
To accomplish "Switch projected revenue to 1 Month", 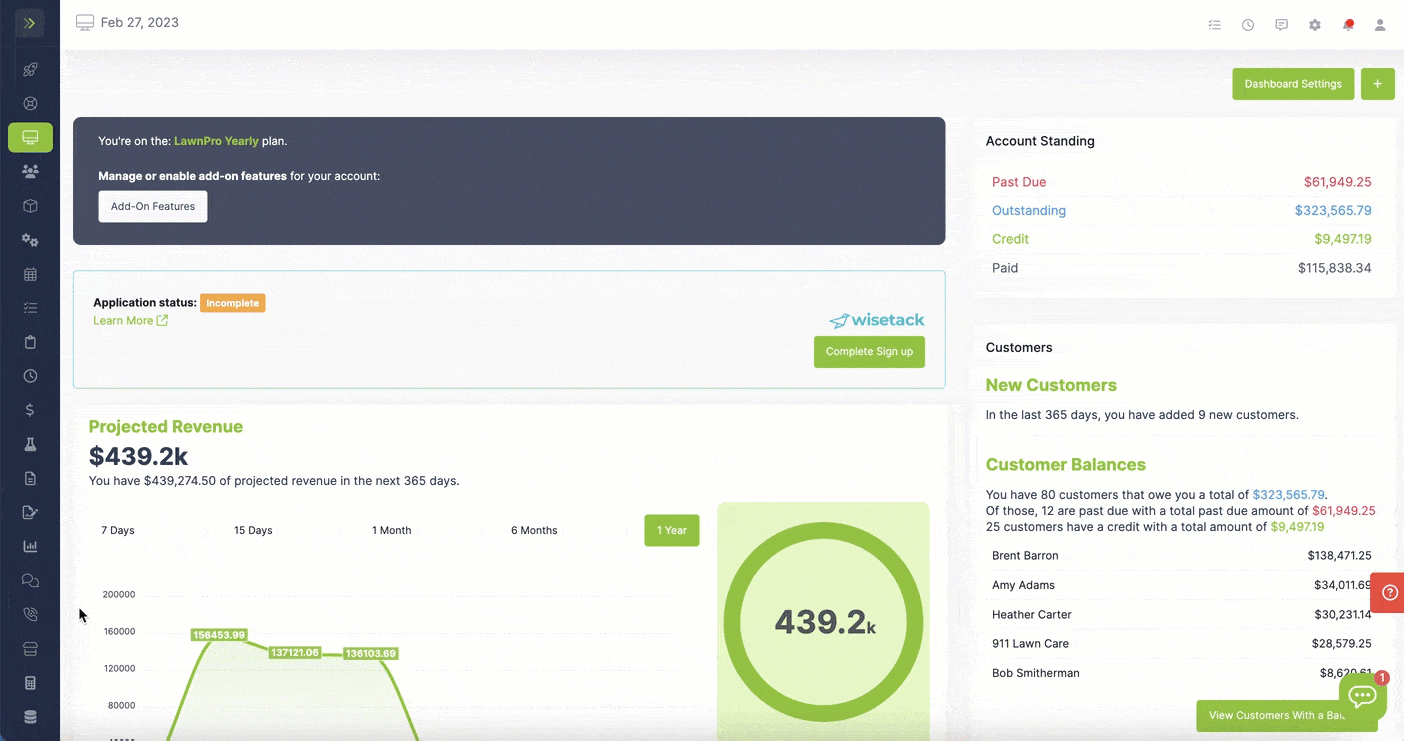I will pyautogui.click(x=391, y=530).
